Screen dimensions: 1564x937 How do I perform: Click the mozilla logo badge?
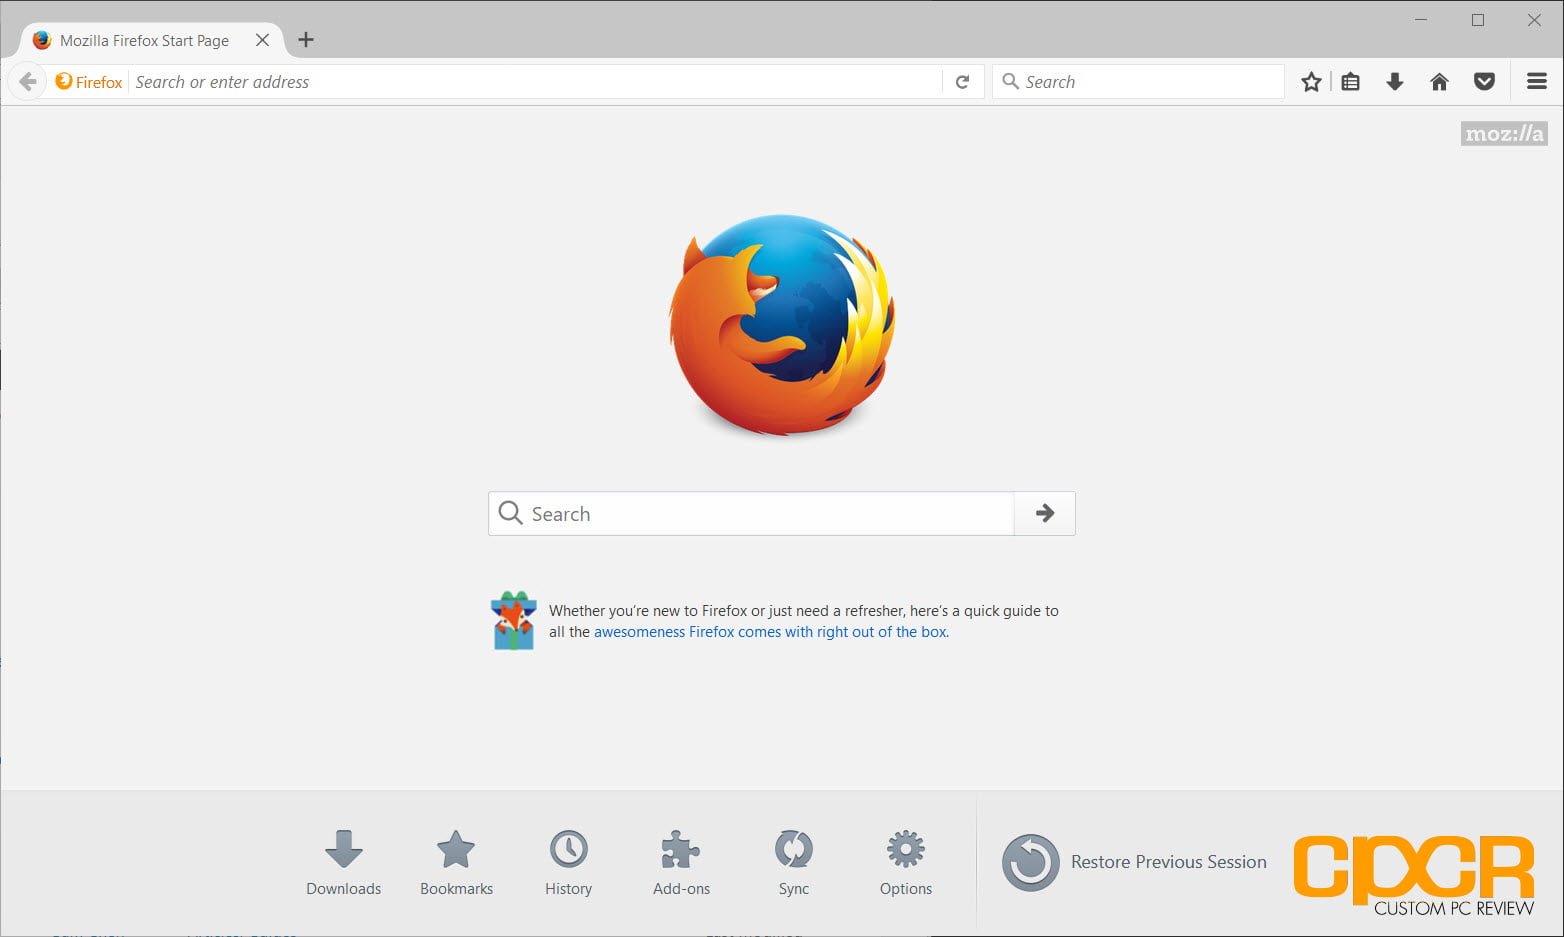point(1504,134)
